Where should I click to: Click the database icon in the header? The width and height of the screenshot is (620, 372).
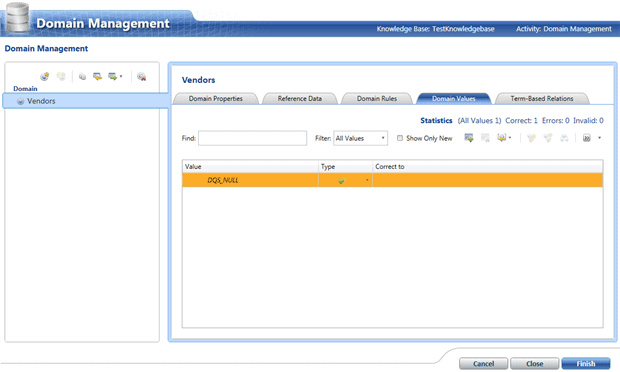[17, 17]
